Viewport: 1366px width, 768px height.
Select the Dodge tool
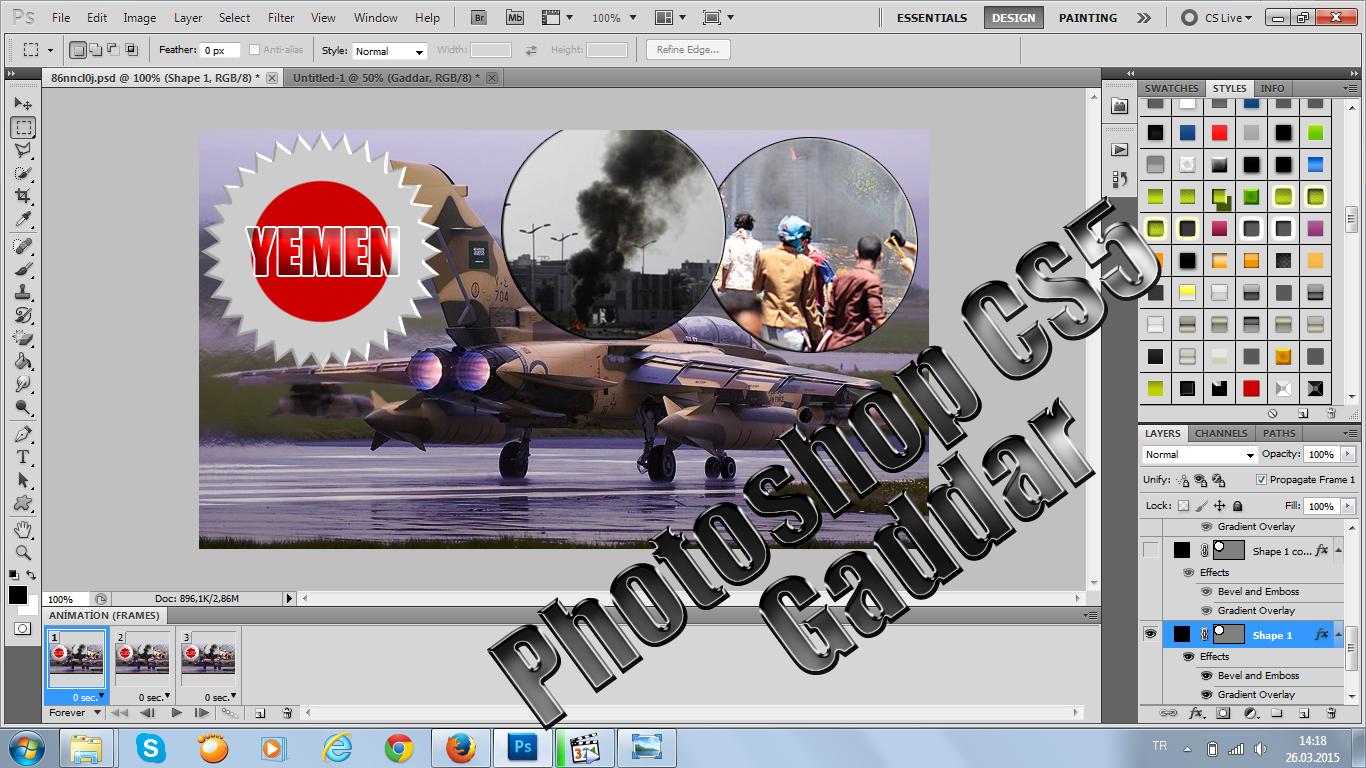click(23, 407)
